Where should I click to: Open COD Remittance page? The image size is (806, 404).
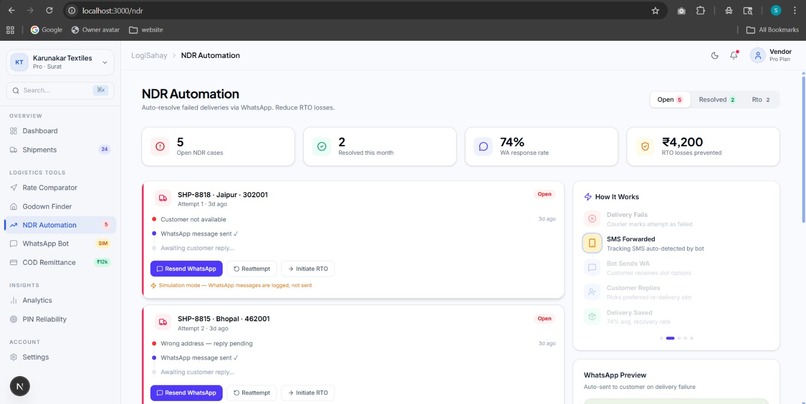pos(60,262)
